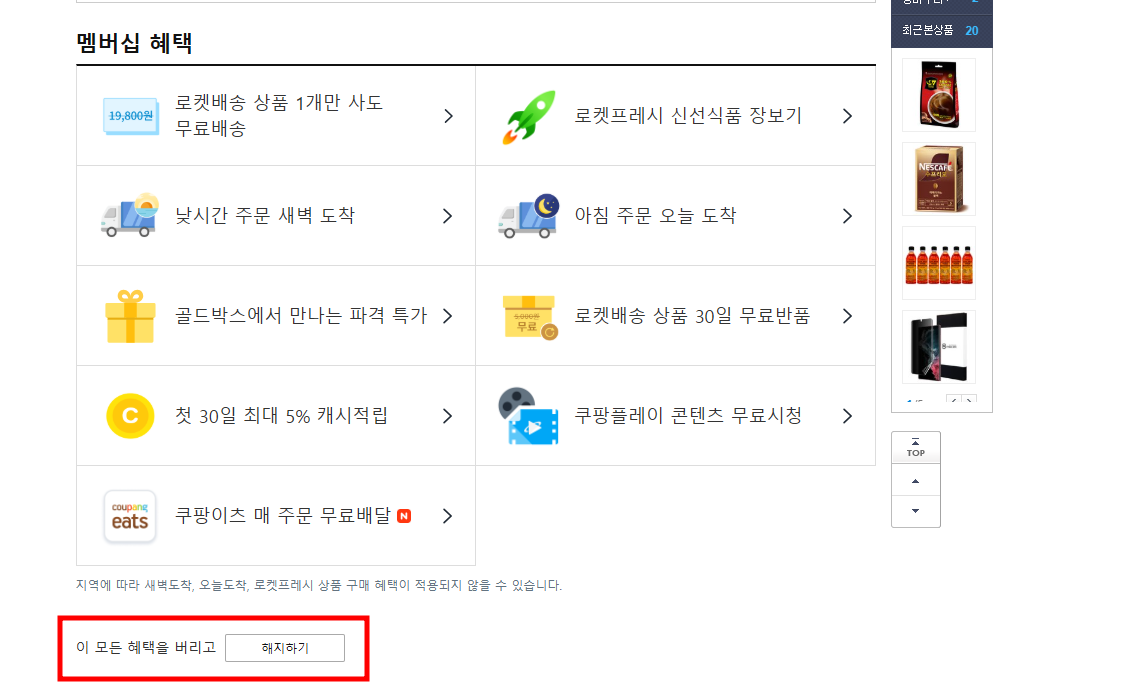The width and height of the screenshot is (1123, 696).
Task: Open 아침 주문 오늘 도착 benefit text
Action: click(x=655, y=216)
